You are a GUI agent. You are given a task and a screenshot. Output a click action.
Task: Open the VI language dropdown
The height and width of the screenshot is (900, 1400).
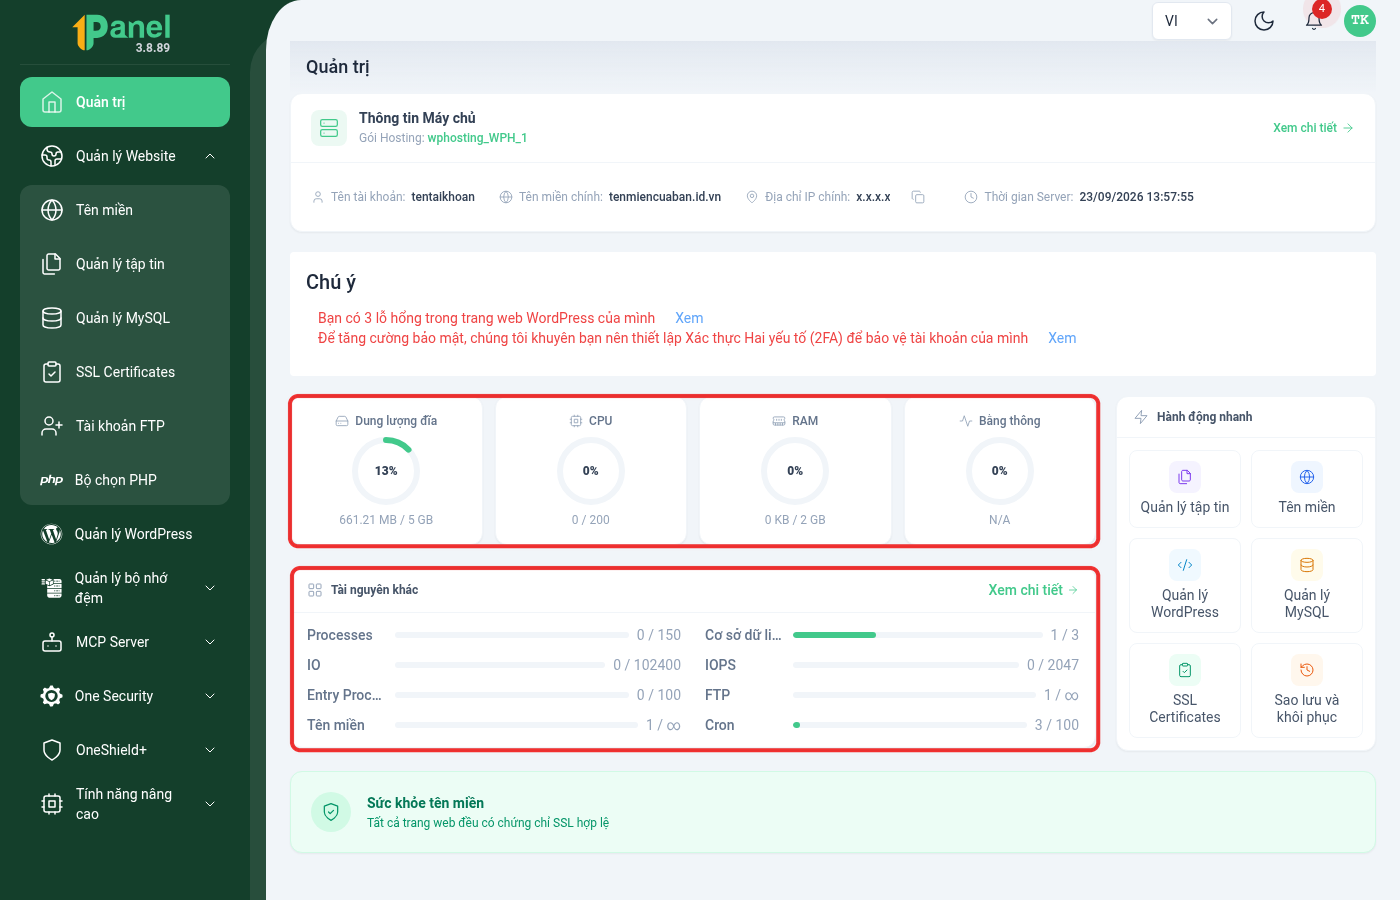point(1191,21)
